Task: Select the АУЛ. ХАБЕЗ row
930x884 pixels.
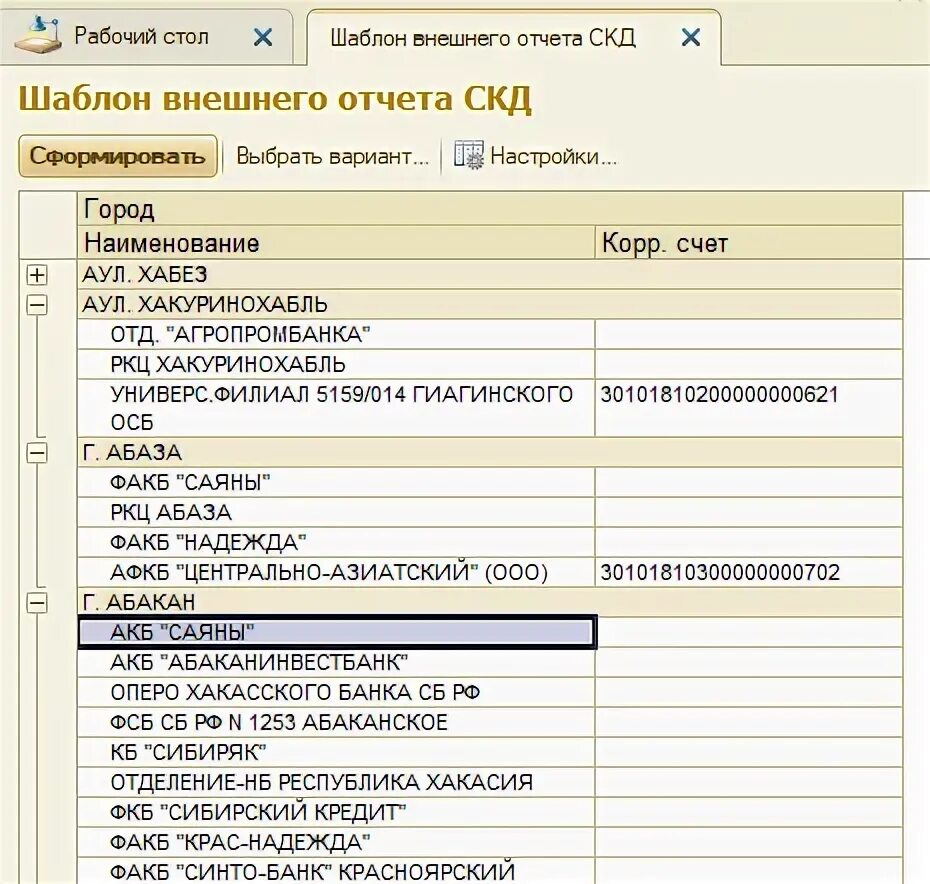Action: click(490, 274)
